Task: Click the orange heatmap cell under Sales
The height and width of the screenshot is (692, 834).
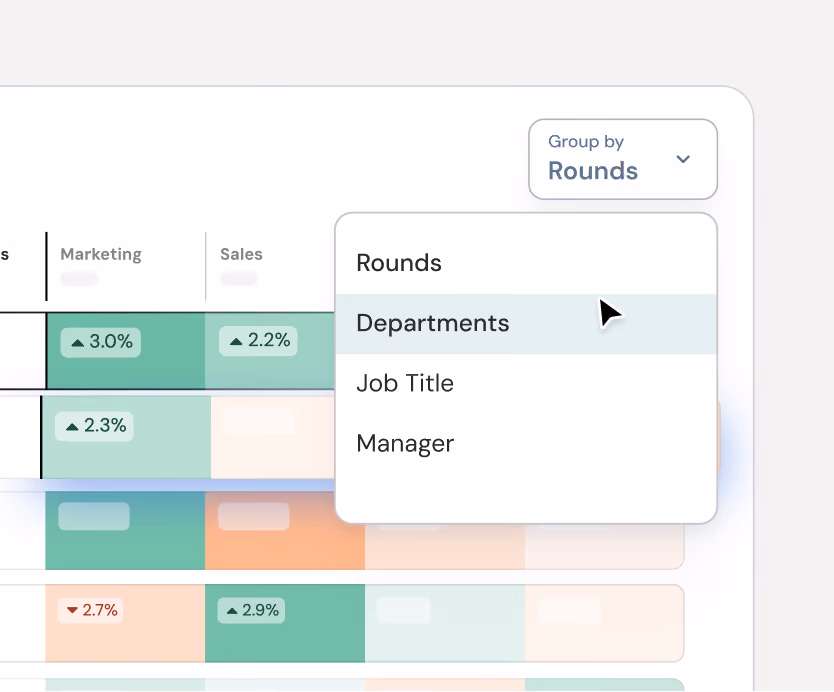Action: (285, 530)
